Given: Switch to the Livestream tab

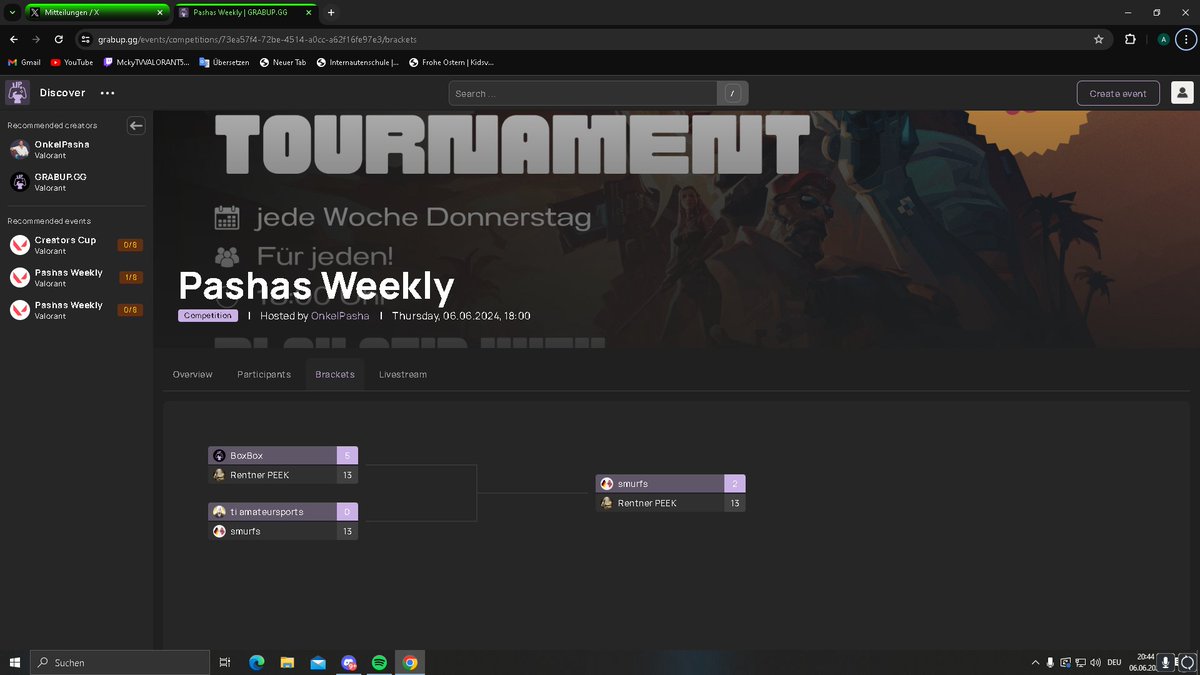Looking at the screenshot, I should tap(403, 374).
